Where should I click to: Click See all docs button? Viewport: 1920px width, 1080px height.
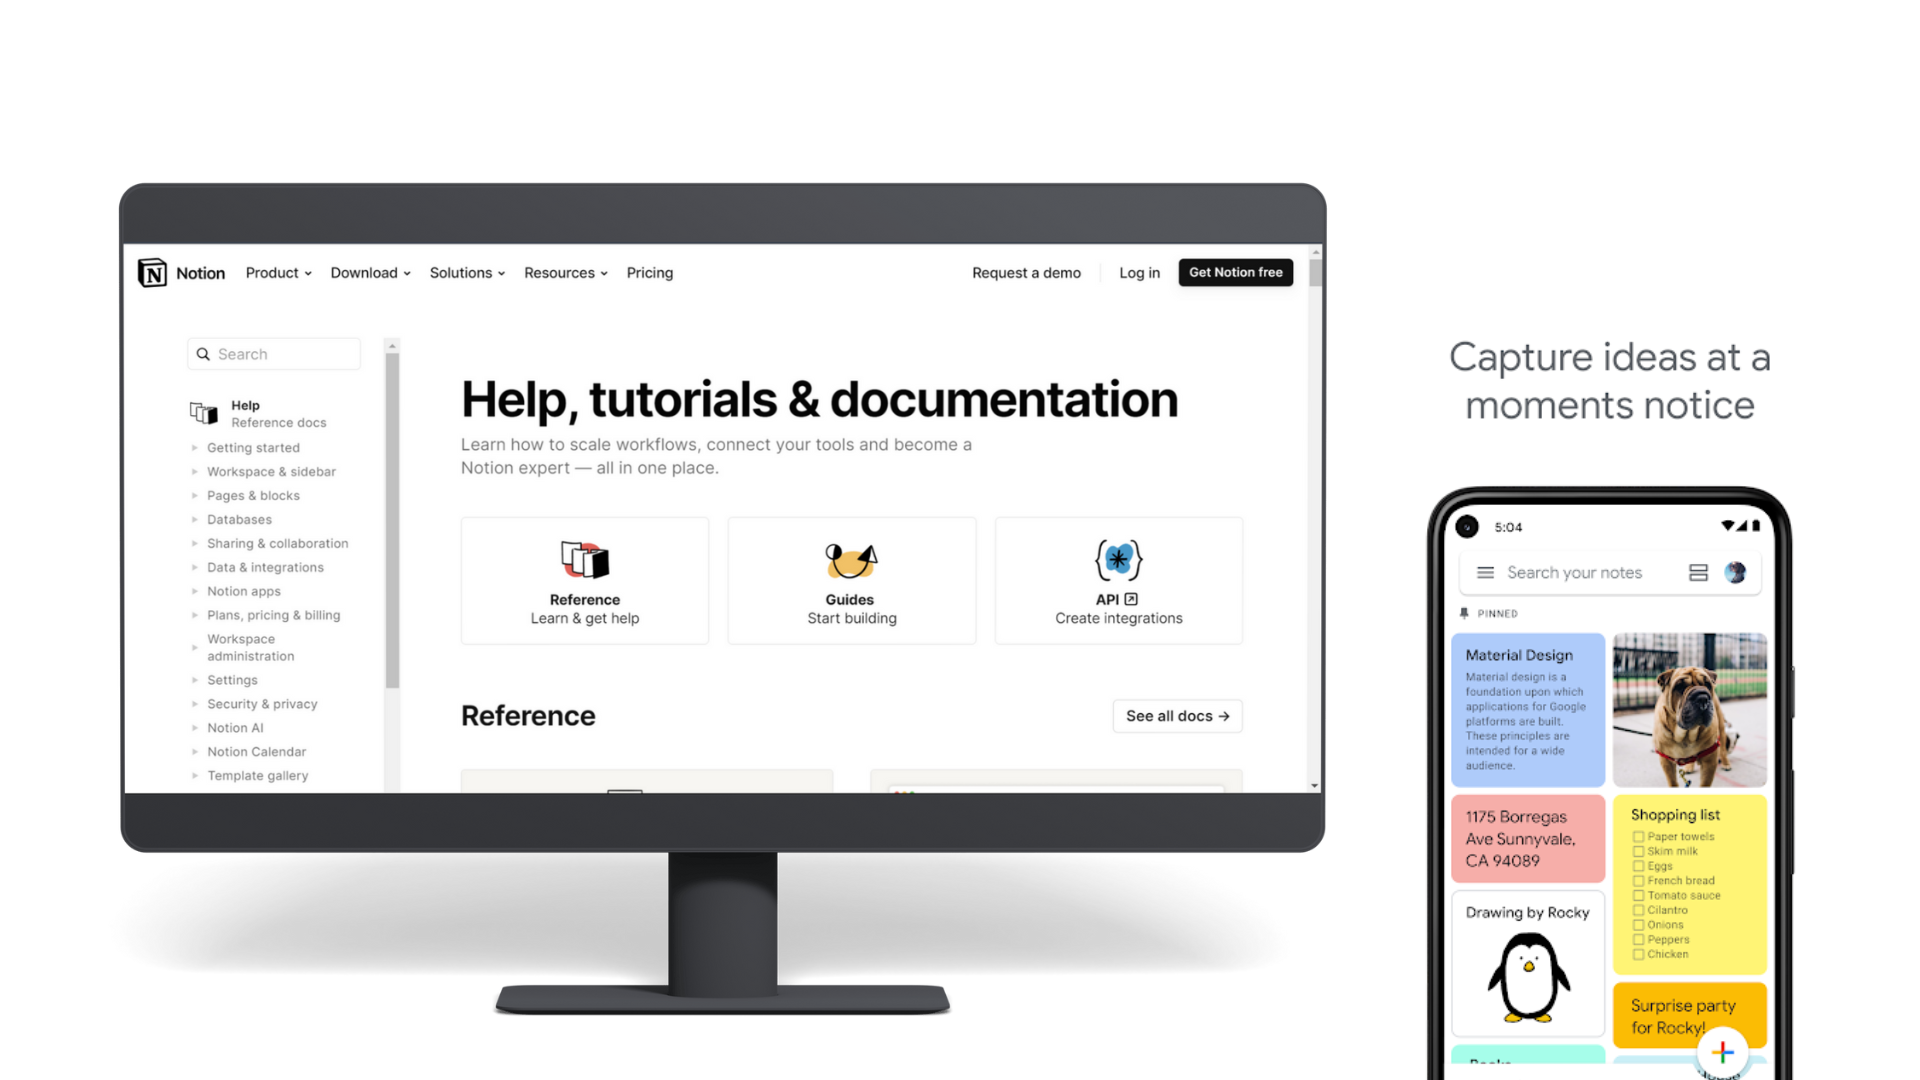coord(1176,716)
